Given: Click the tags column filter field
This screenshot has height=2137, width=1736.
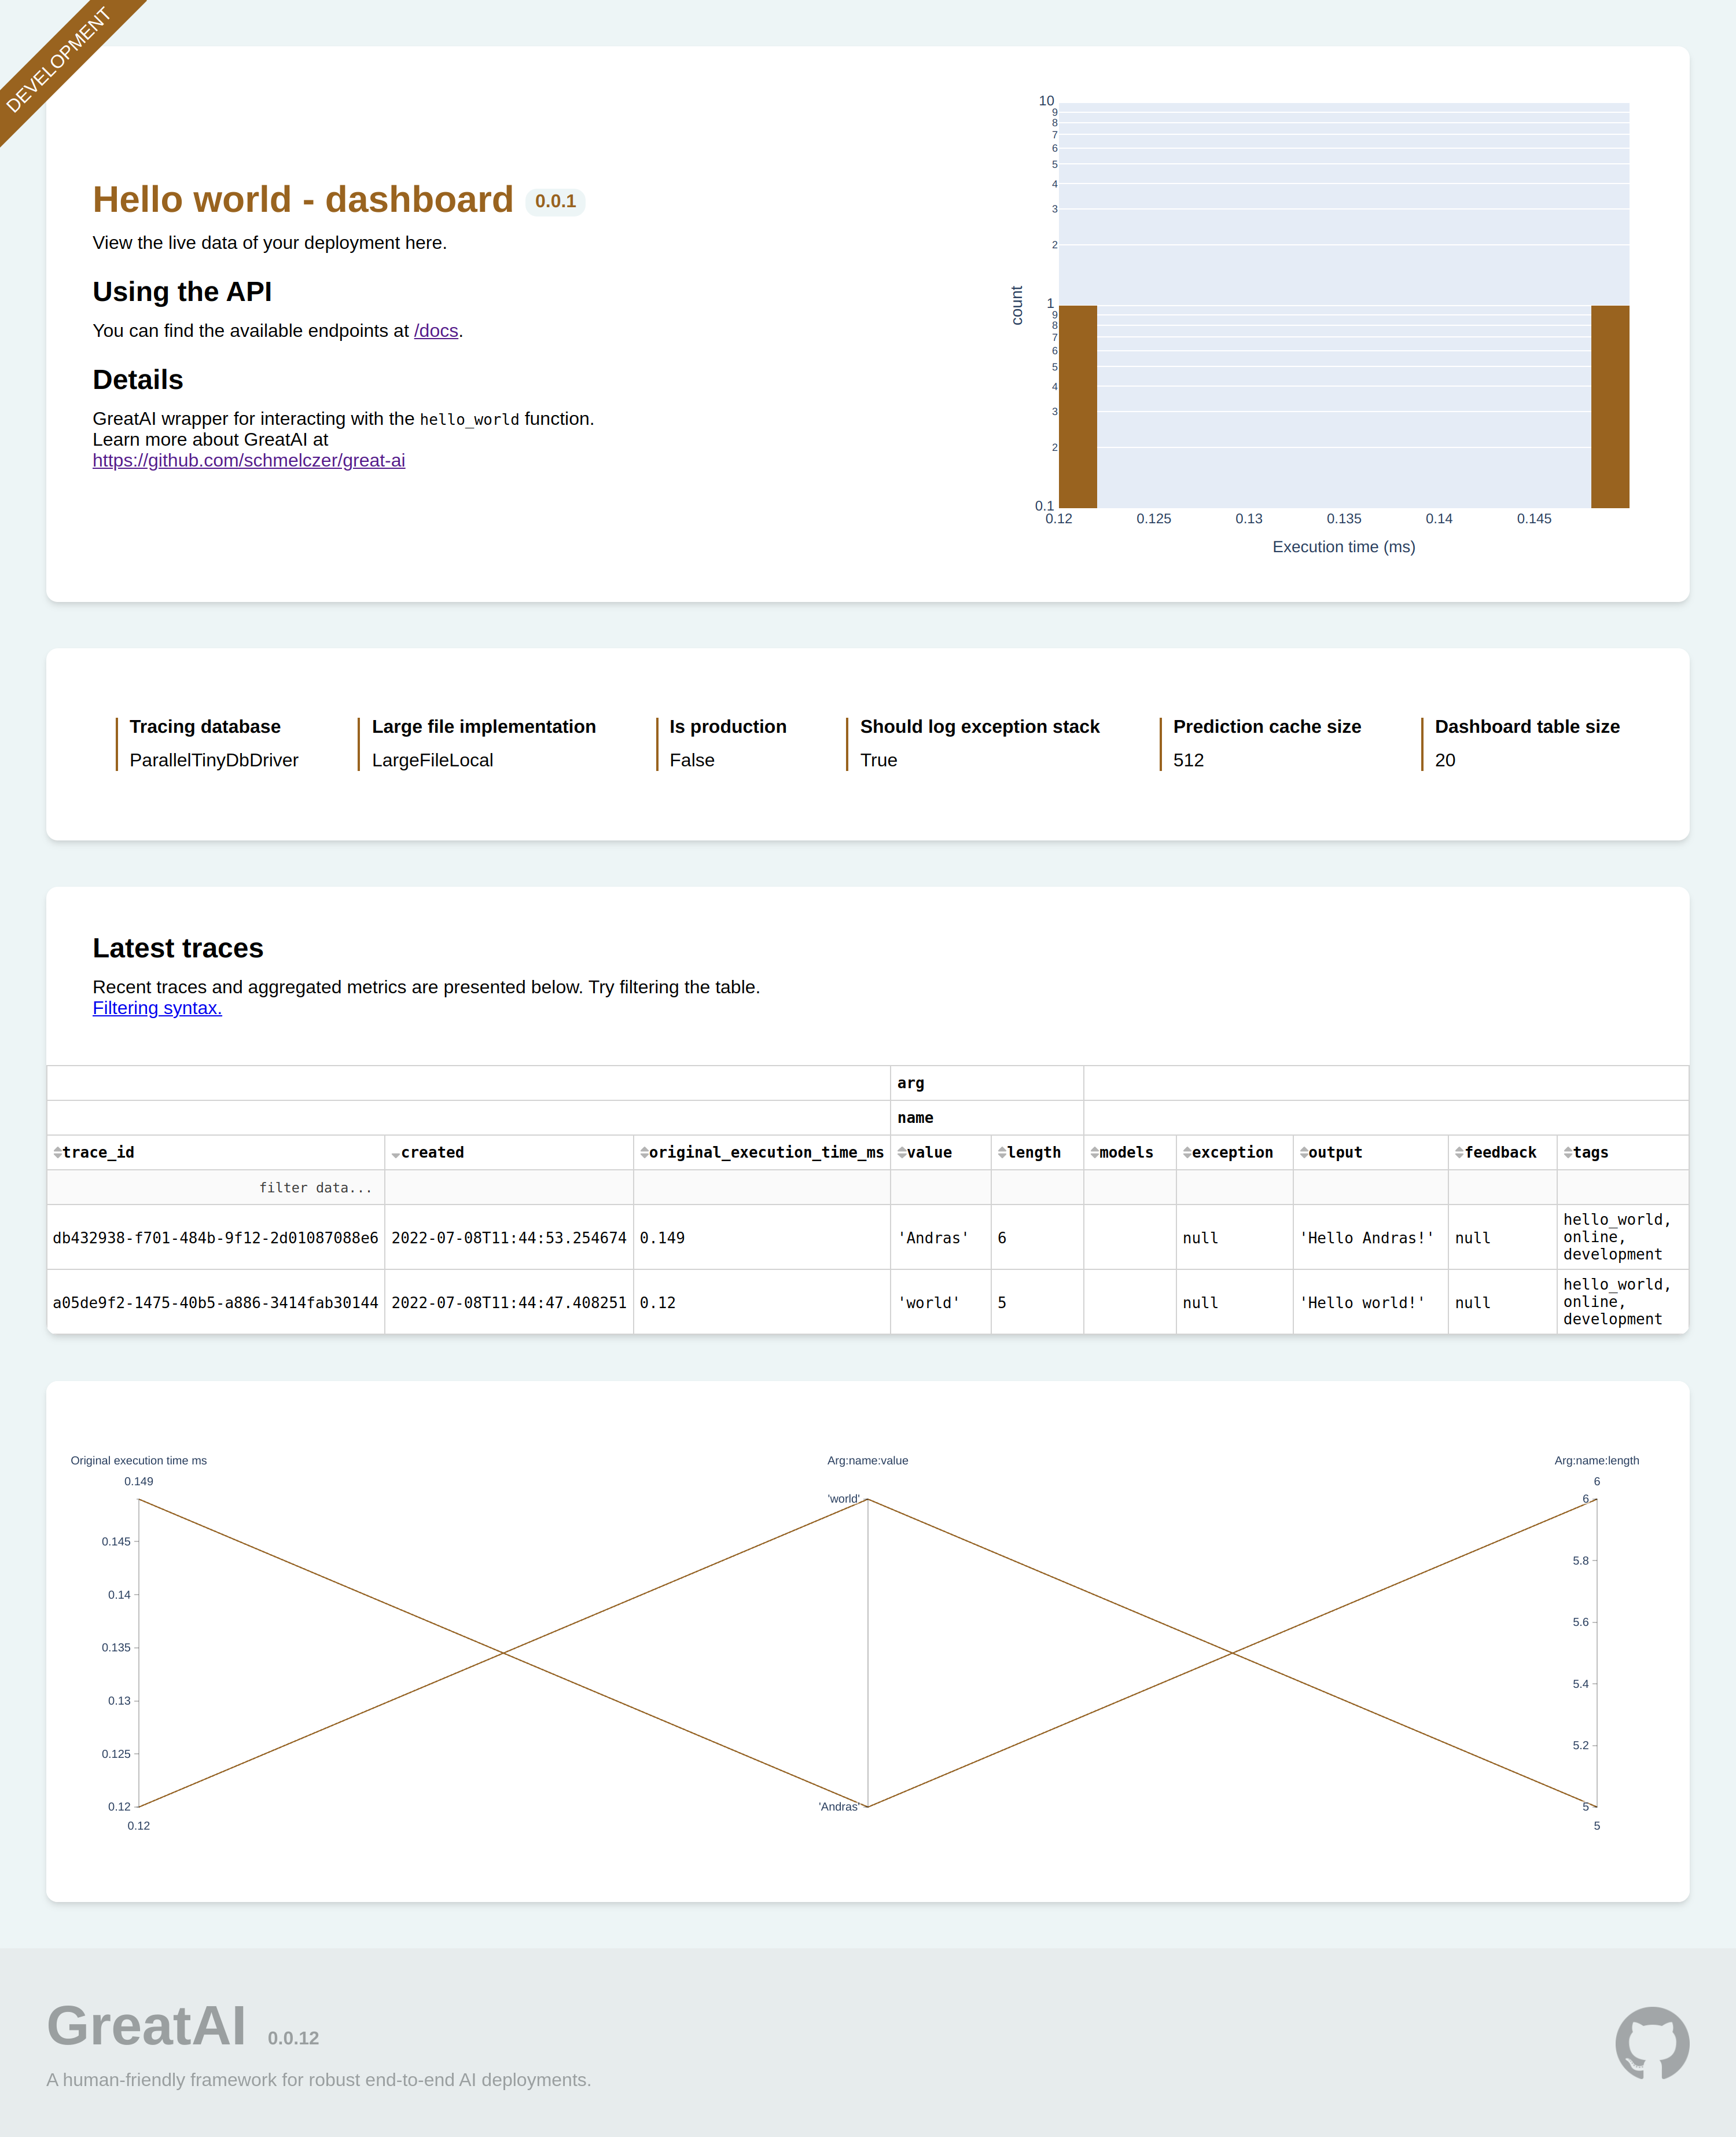Looking at the screenshot, I should [1622, 1188].
